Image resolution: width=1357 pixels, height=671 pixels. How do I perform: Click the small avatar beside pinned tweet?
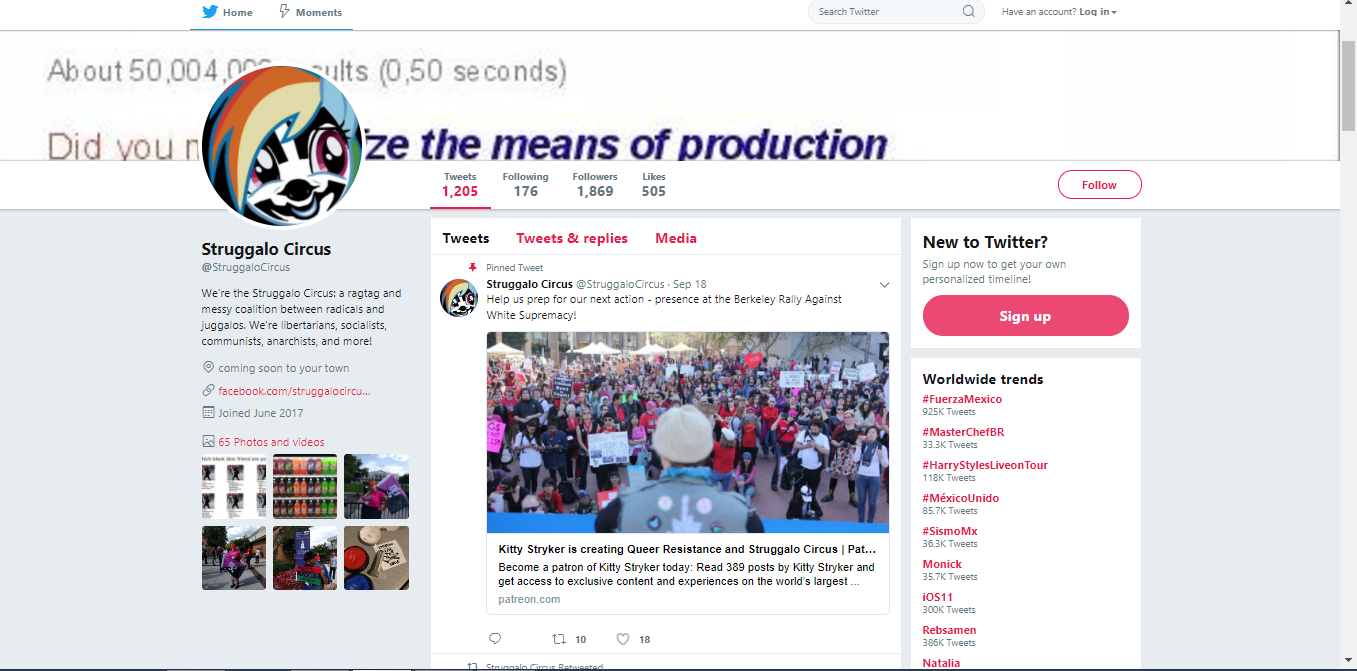(459, 298)
